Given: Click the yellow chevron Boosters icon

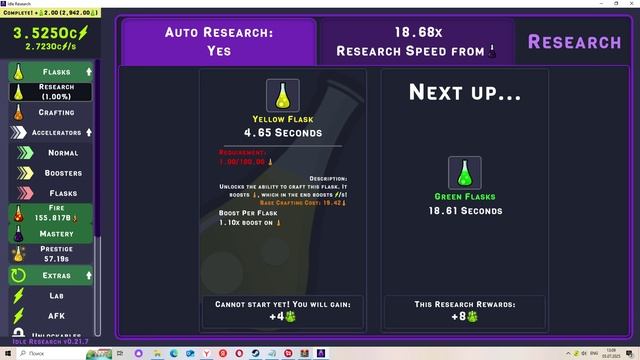Looking at the screenshot, I should pos(25,173).
